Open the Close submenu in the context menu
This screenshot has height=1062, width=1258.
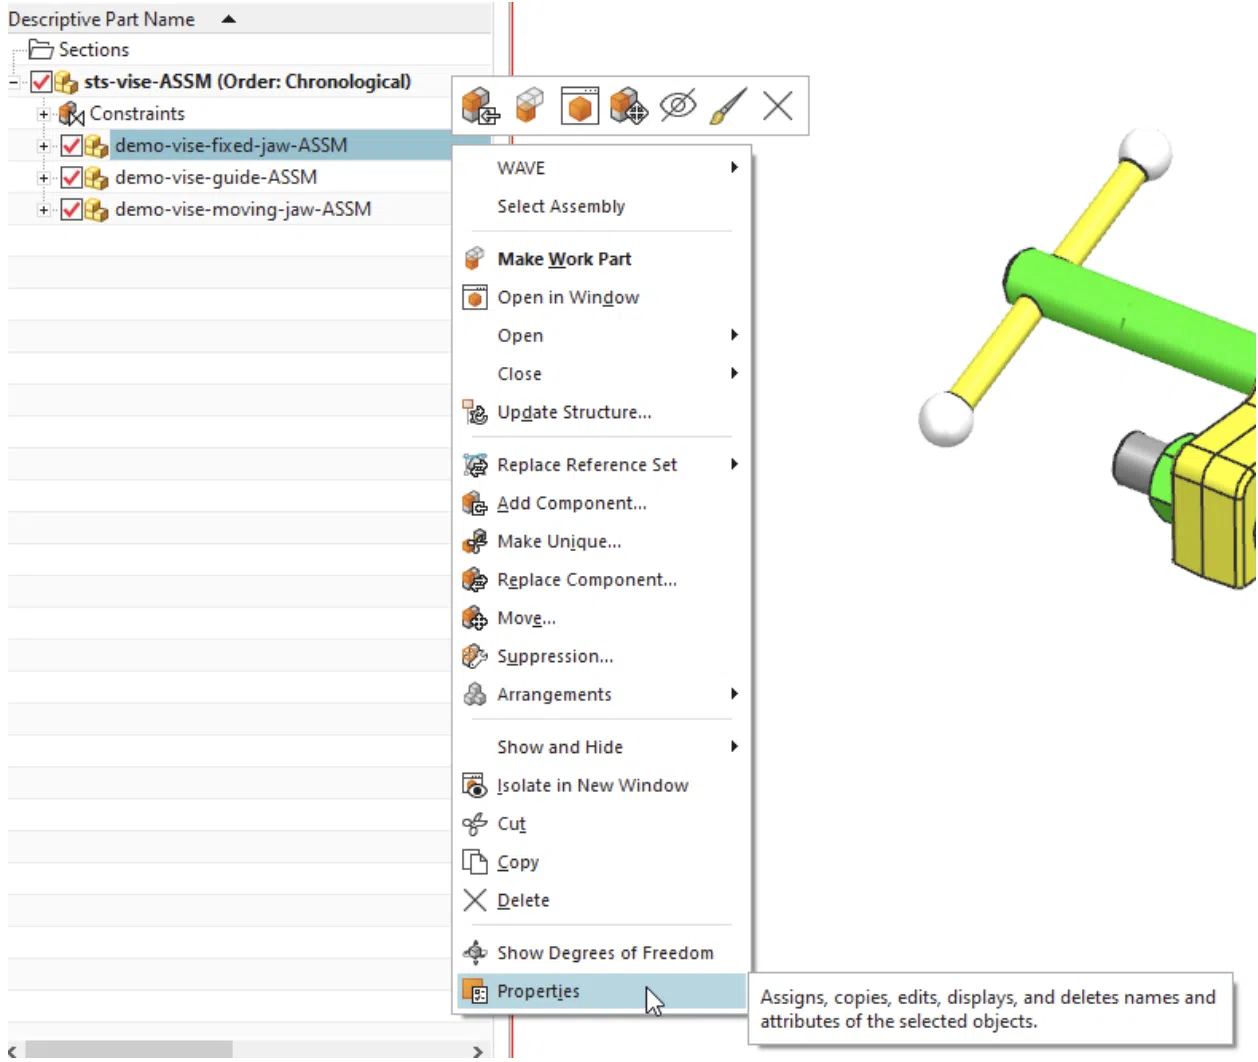[602, 374]
